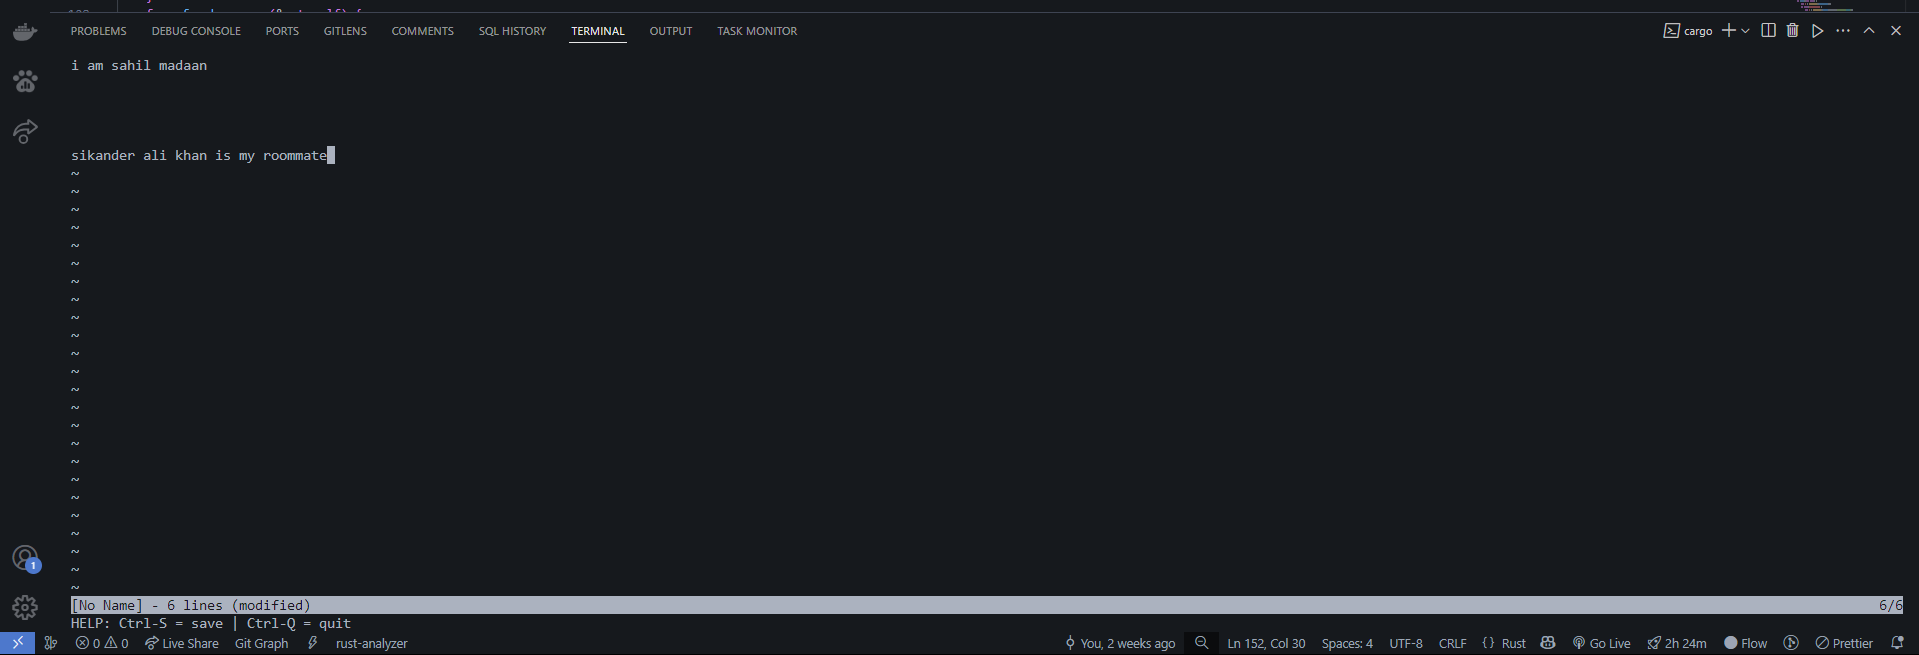
Task: Open Git Graph from status bar
Action: click(x=261, y=643)
